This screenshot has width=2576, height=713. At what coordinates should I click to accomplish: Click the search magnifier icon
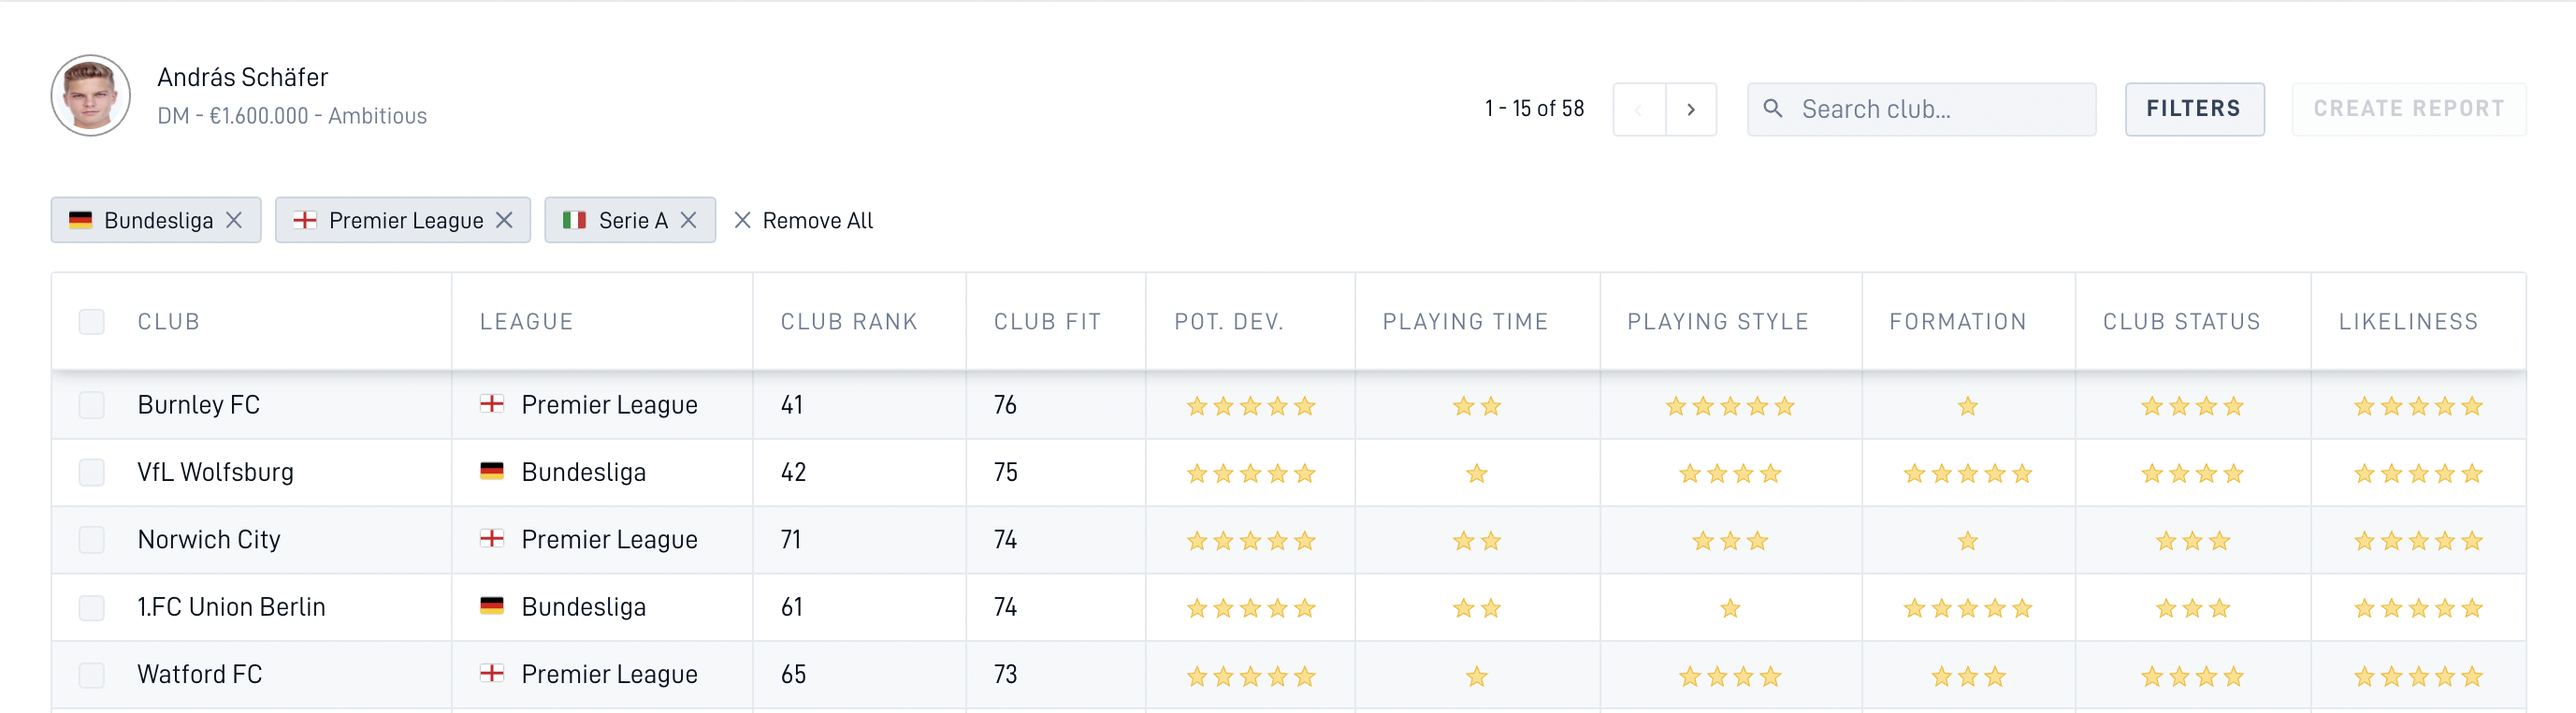[x=1773, y=108]
